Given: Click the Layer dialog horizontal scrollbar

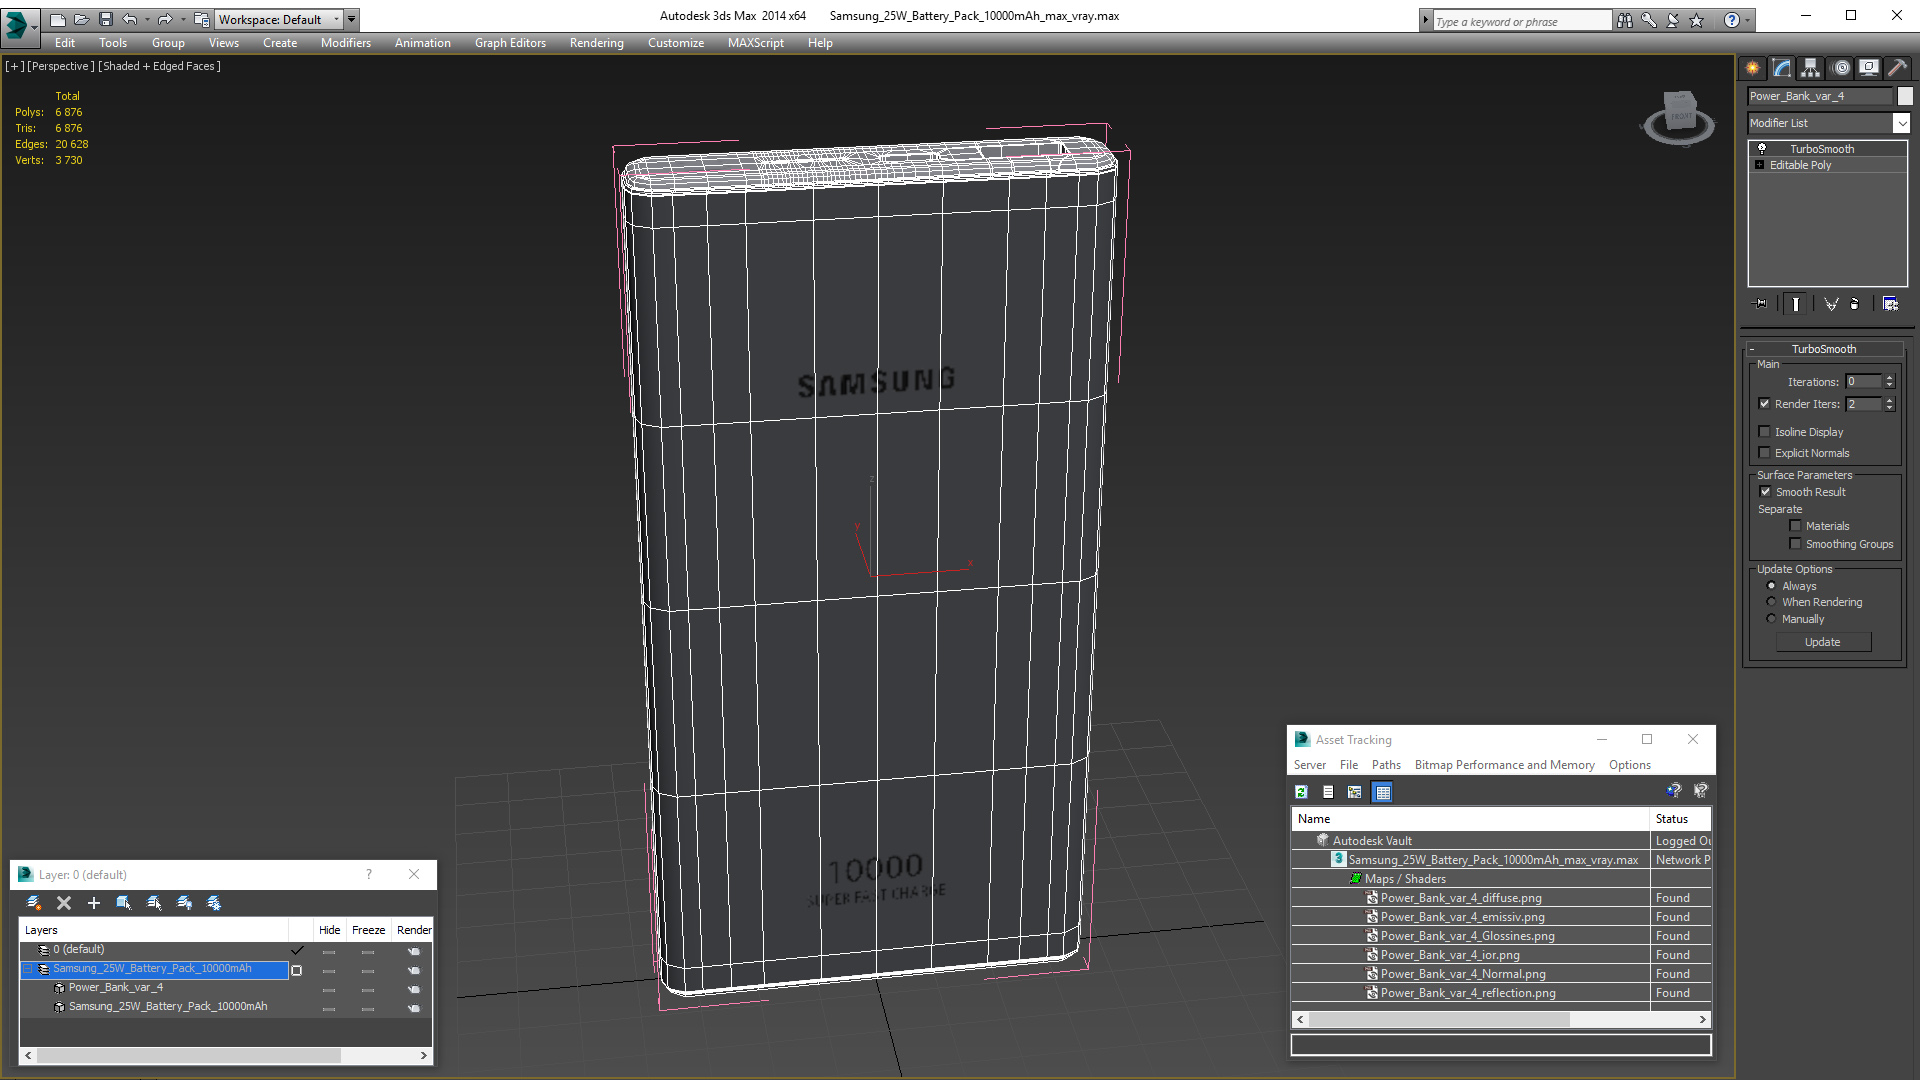Looking at the screenshot, I should pyautogui.click(x=190, y=1056).
